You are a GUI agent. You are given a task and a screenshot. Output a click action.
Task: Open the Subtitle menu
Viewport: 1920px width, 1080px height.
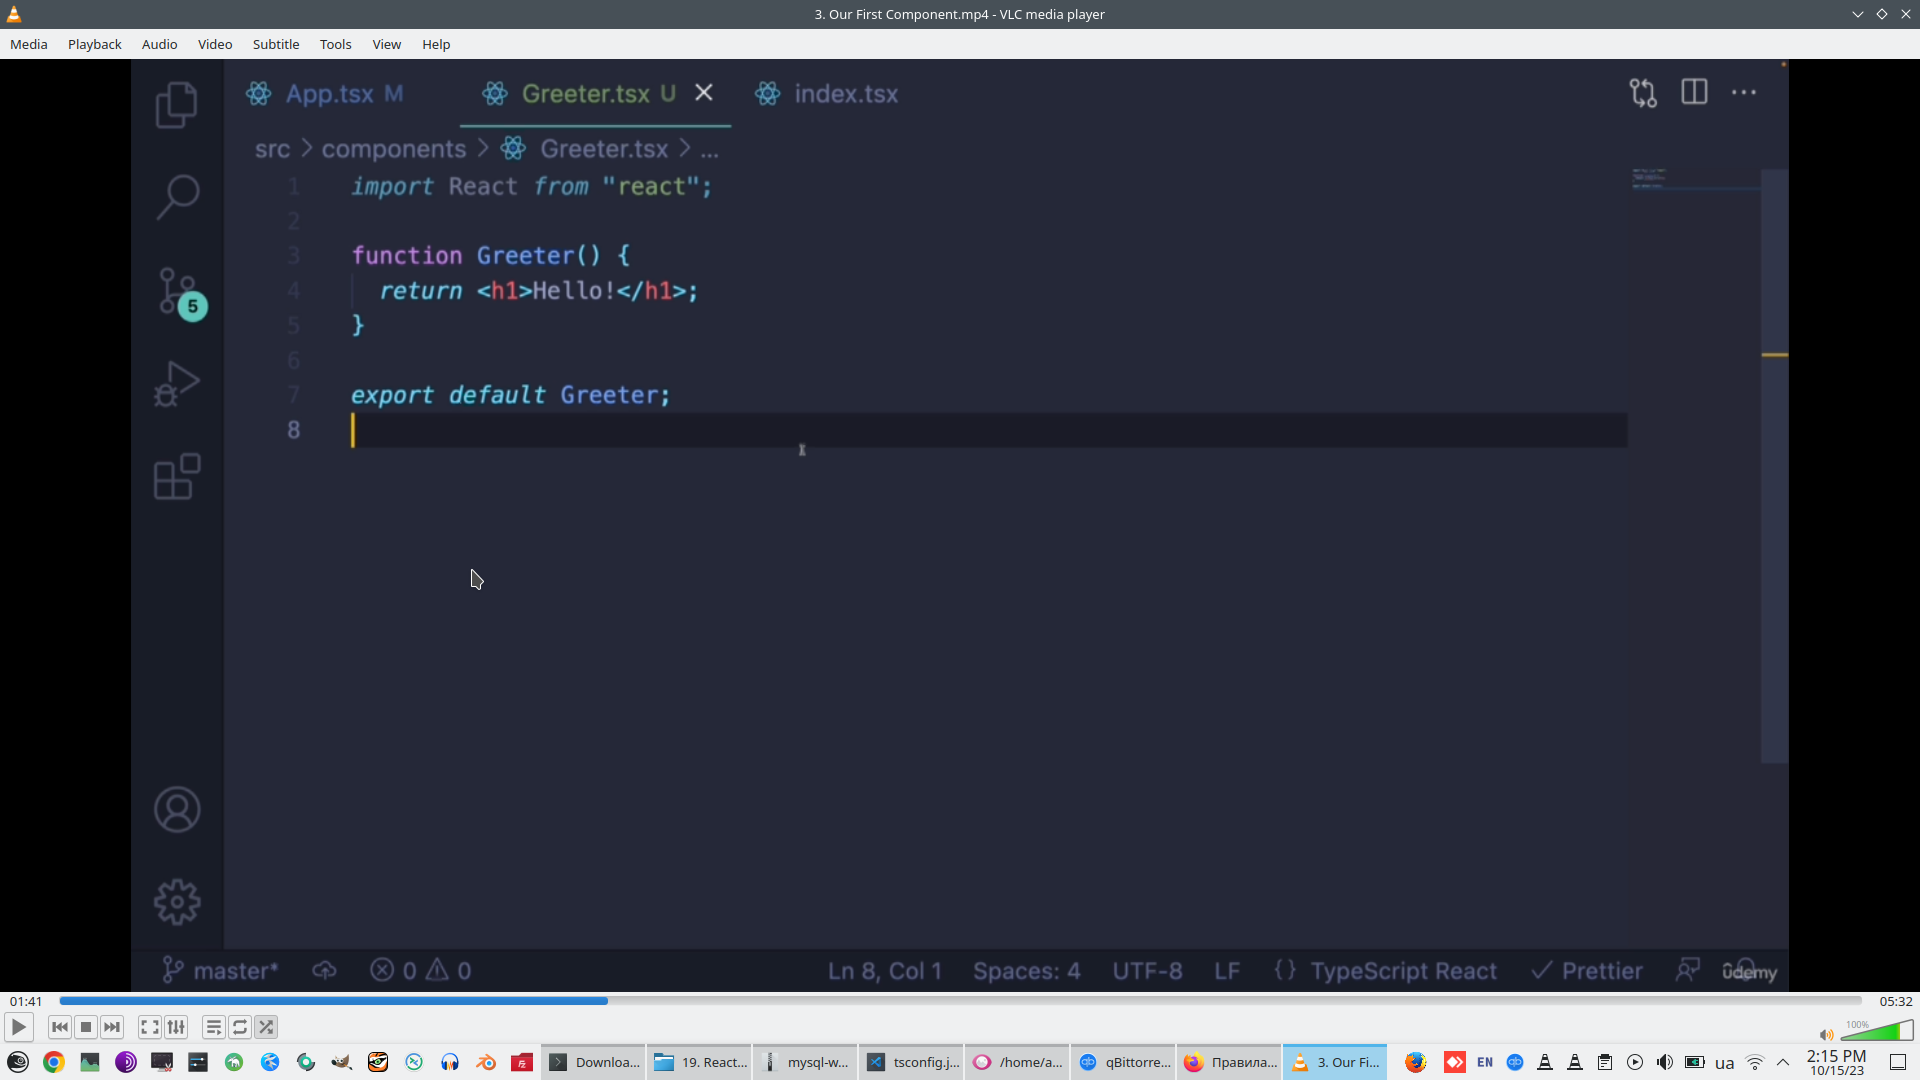coord(275,44)
